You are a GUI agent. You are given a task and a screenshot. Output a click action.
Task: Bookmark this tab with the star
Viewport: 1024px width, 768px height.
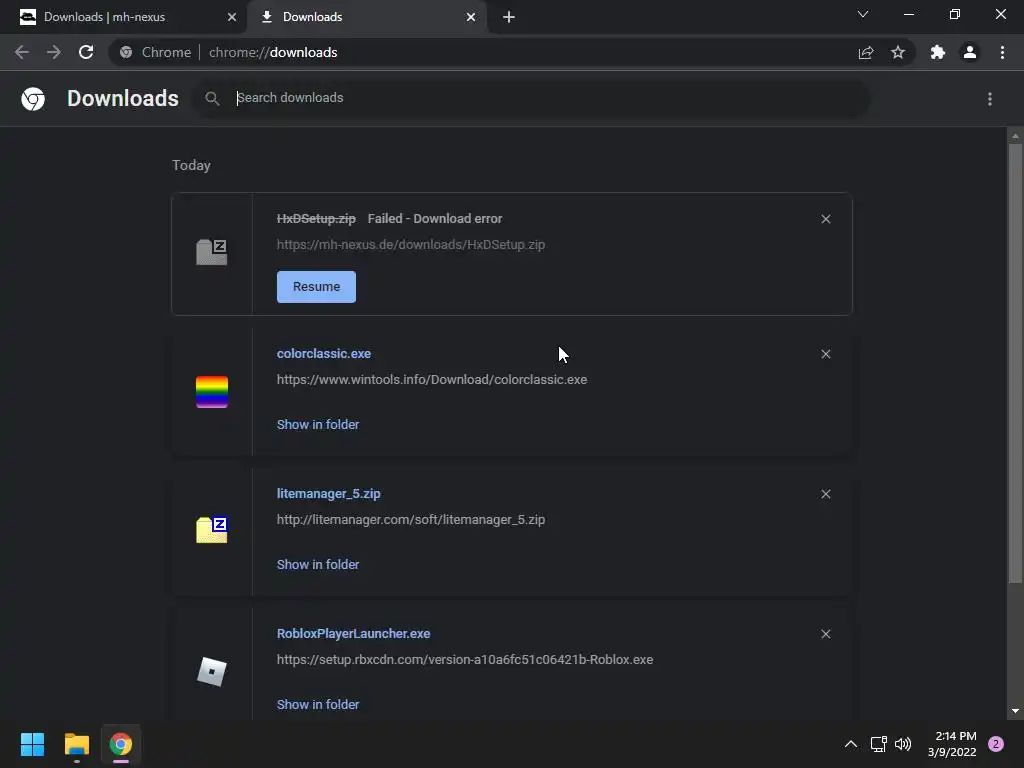(898, 52)
